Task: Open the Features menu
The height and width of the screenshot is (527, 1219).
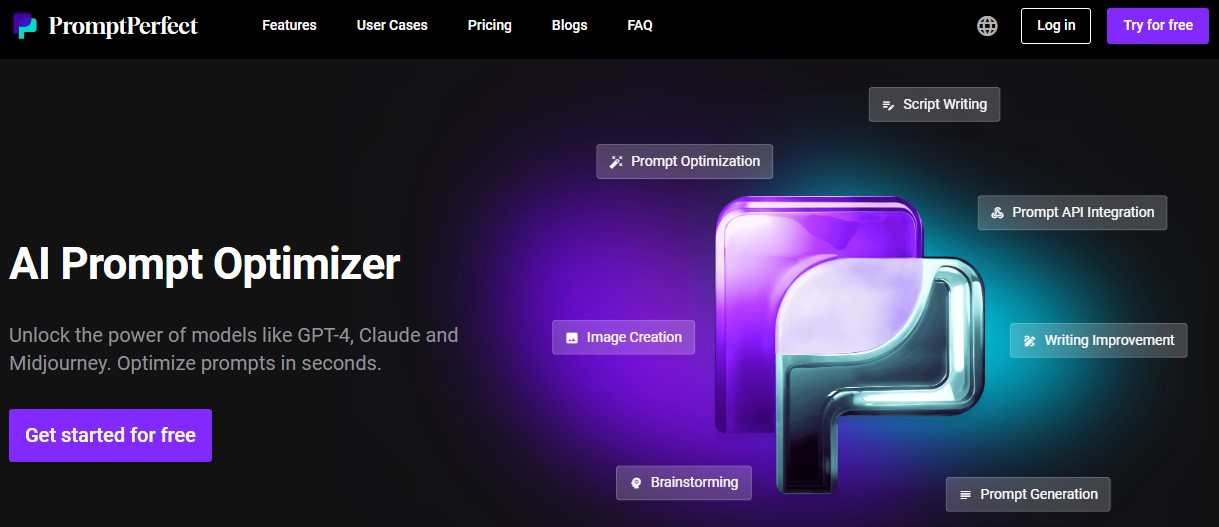Action: (289, 25)
